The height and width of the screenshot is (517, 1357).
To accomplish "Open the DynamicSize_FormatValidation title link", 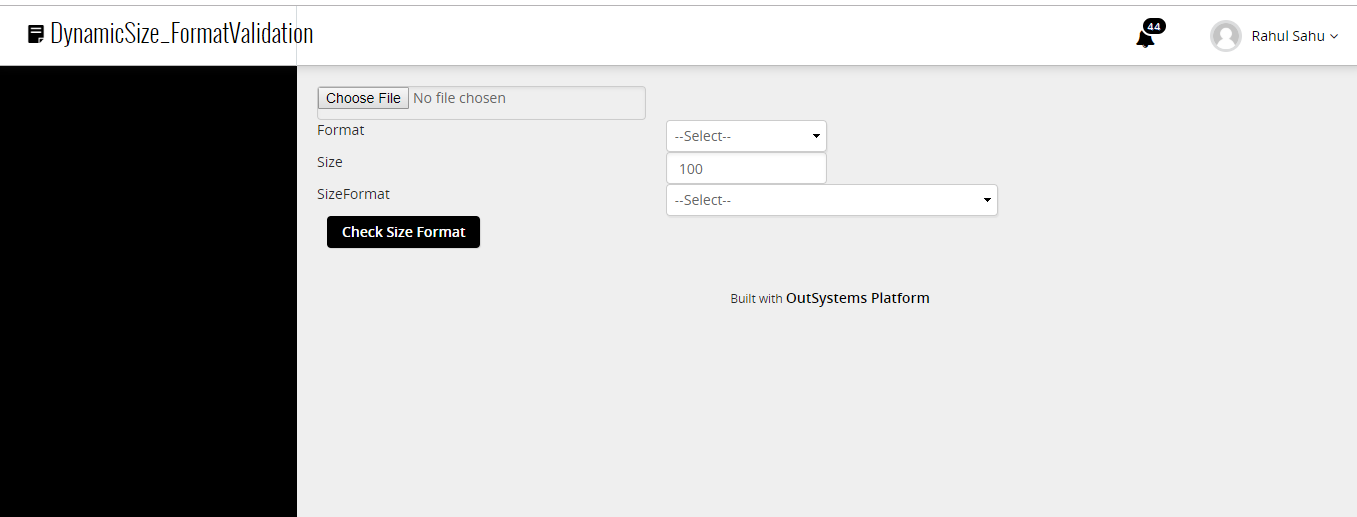I will [x=182, y=34].
